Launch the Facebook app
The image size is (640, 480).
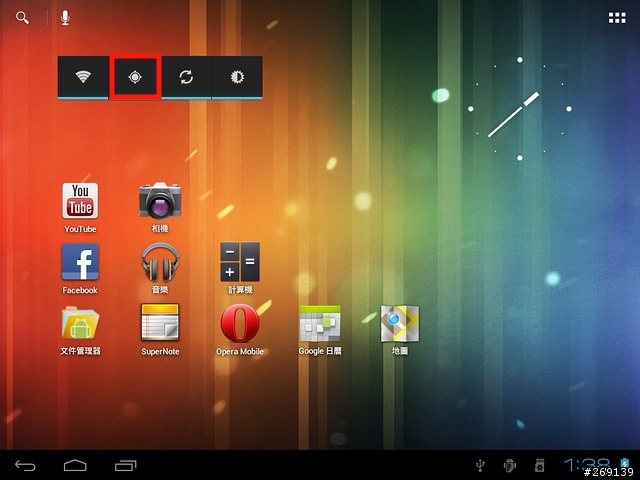point(80,269)
